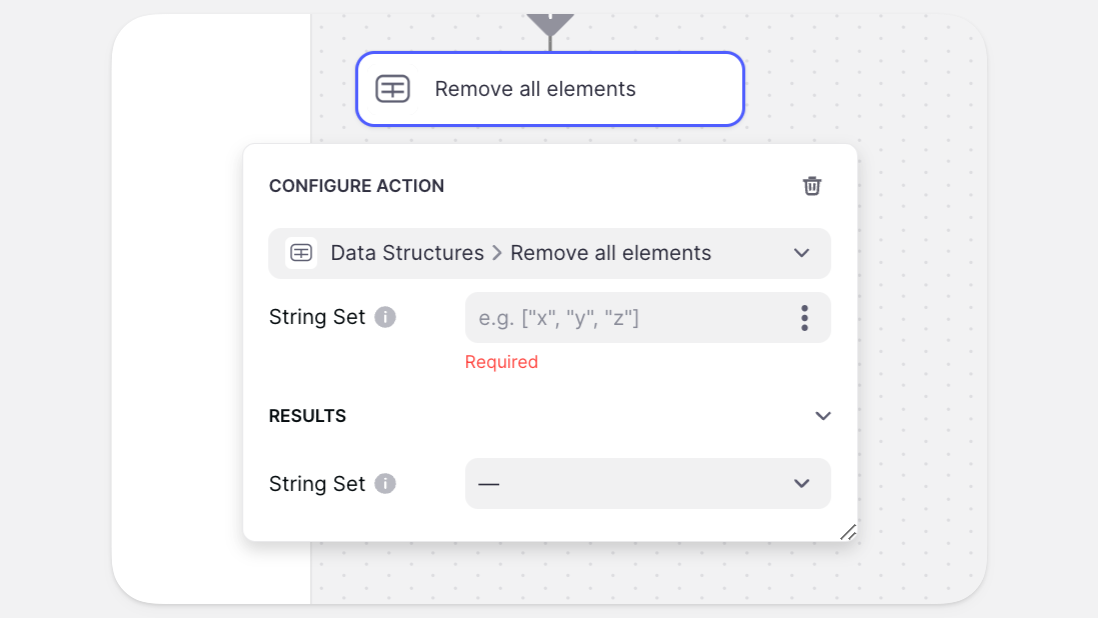Click the RESULTS section title
This screenshot has width=1098, height=618.
pos(307,416)
